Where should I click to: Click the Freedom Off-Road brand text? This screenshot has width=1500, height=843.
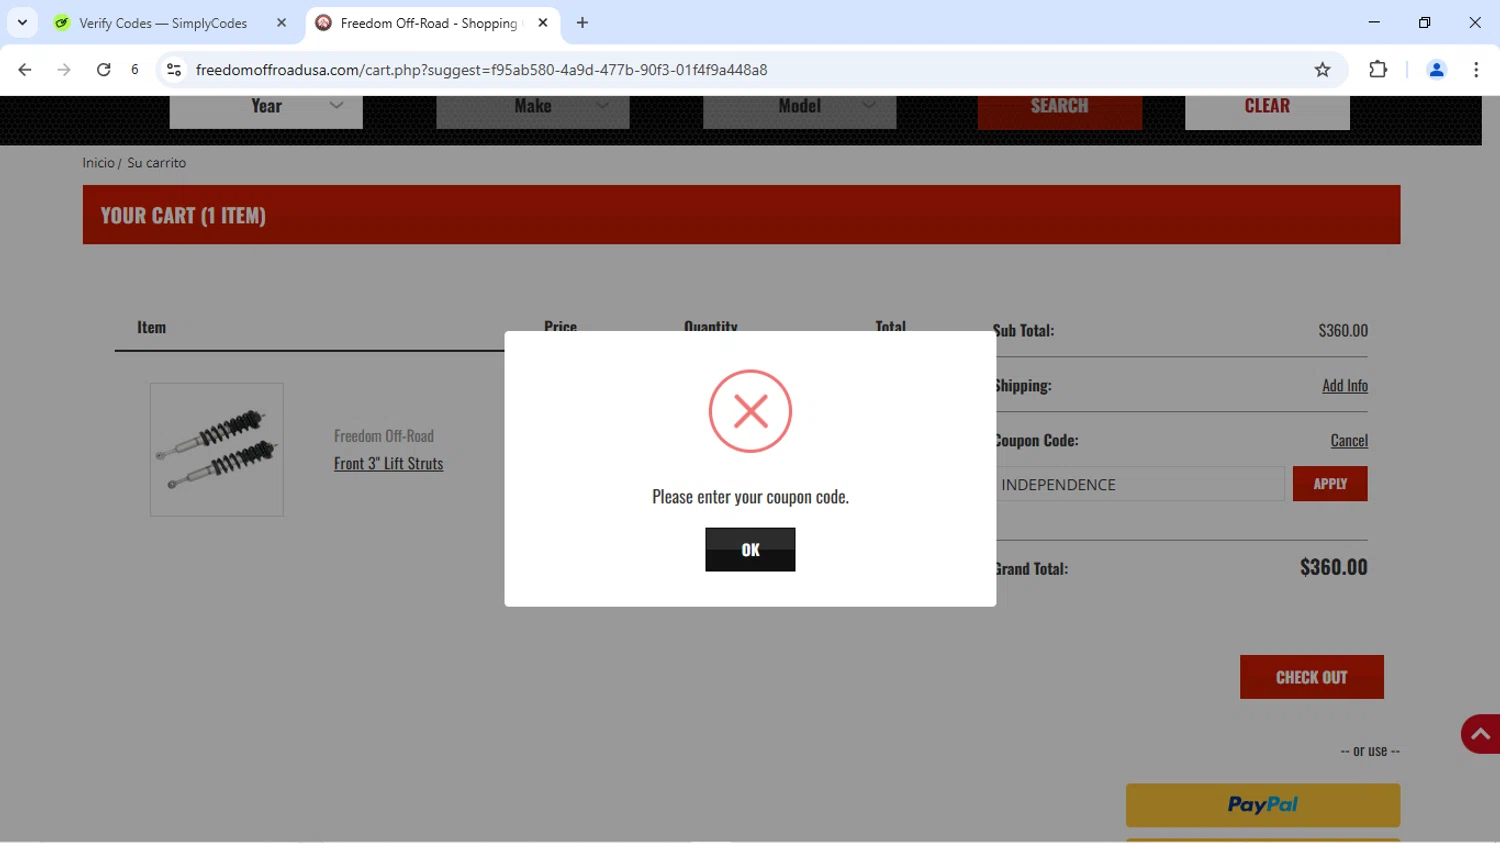384,436
